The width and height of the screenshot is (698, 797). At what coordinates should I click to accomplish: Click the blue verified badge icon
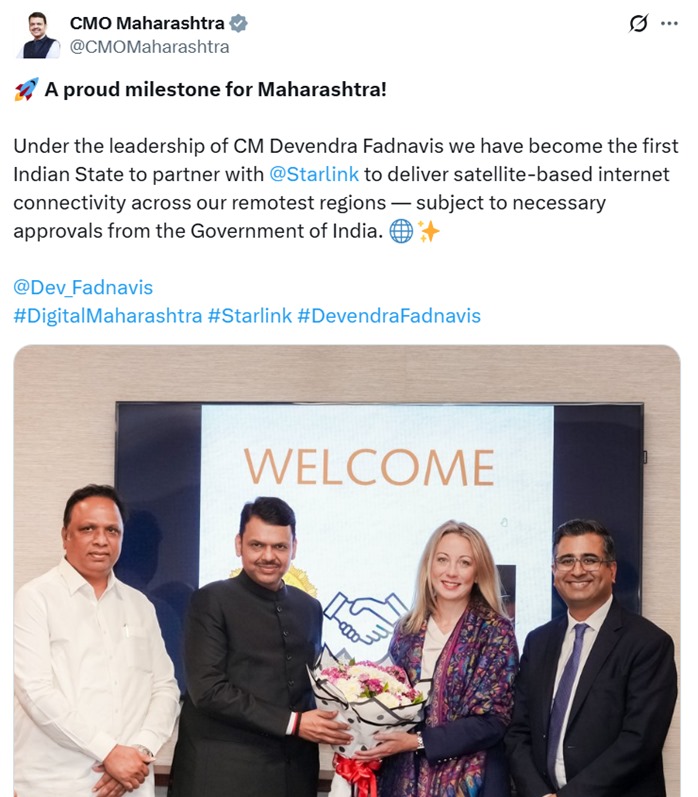[238, 23]
